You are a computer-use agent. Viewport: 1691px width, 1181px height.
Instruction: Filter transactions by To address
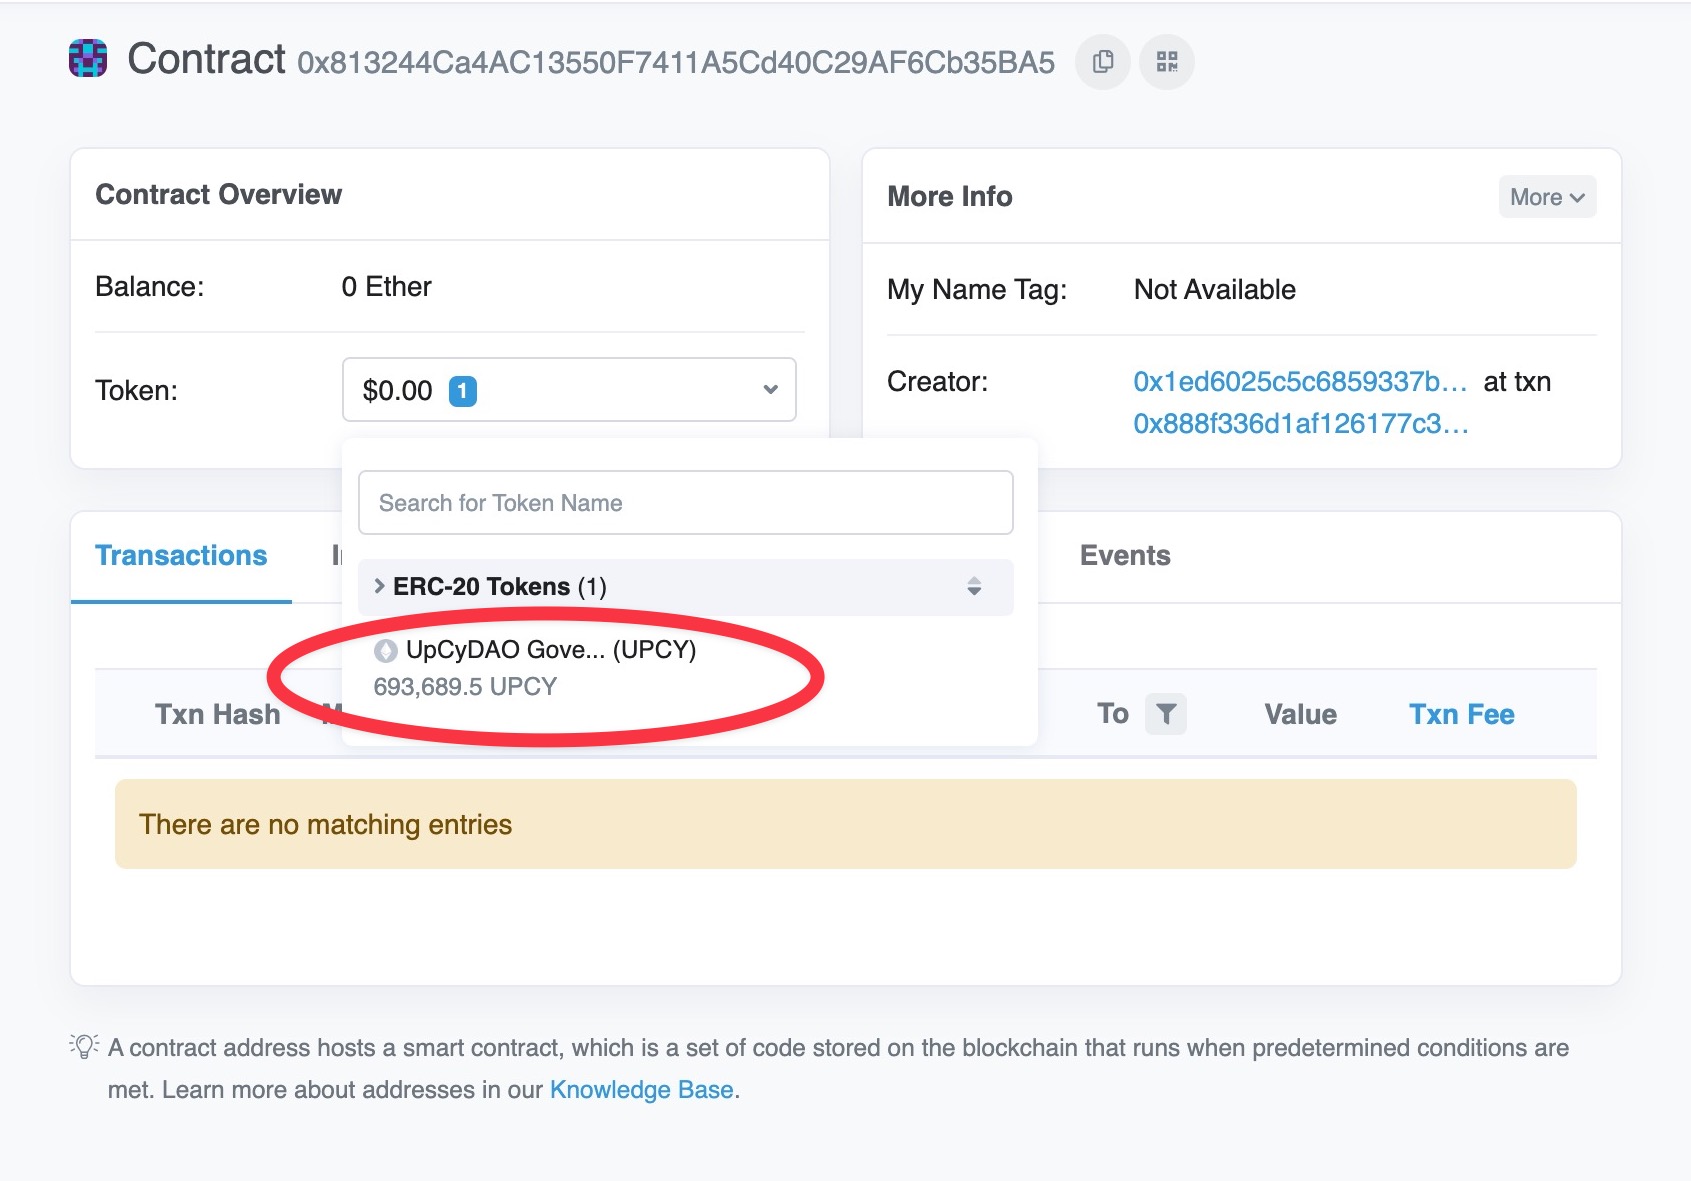(x=1165, y=714)
